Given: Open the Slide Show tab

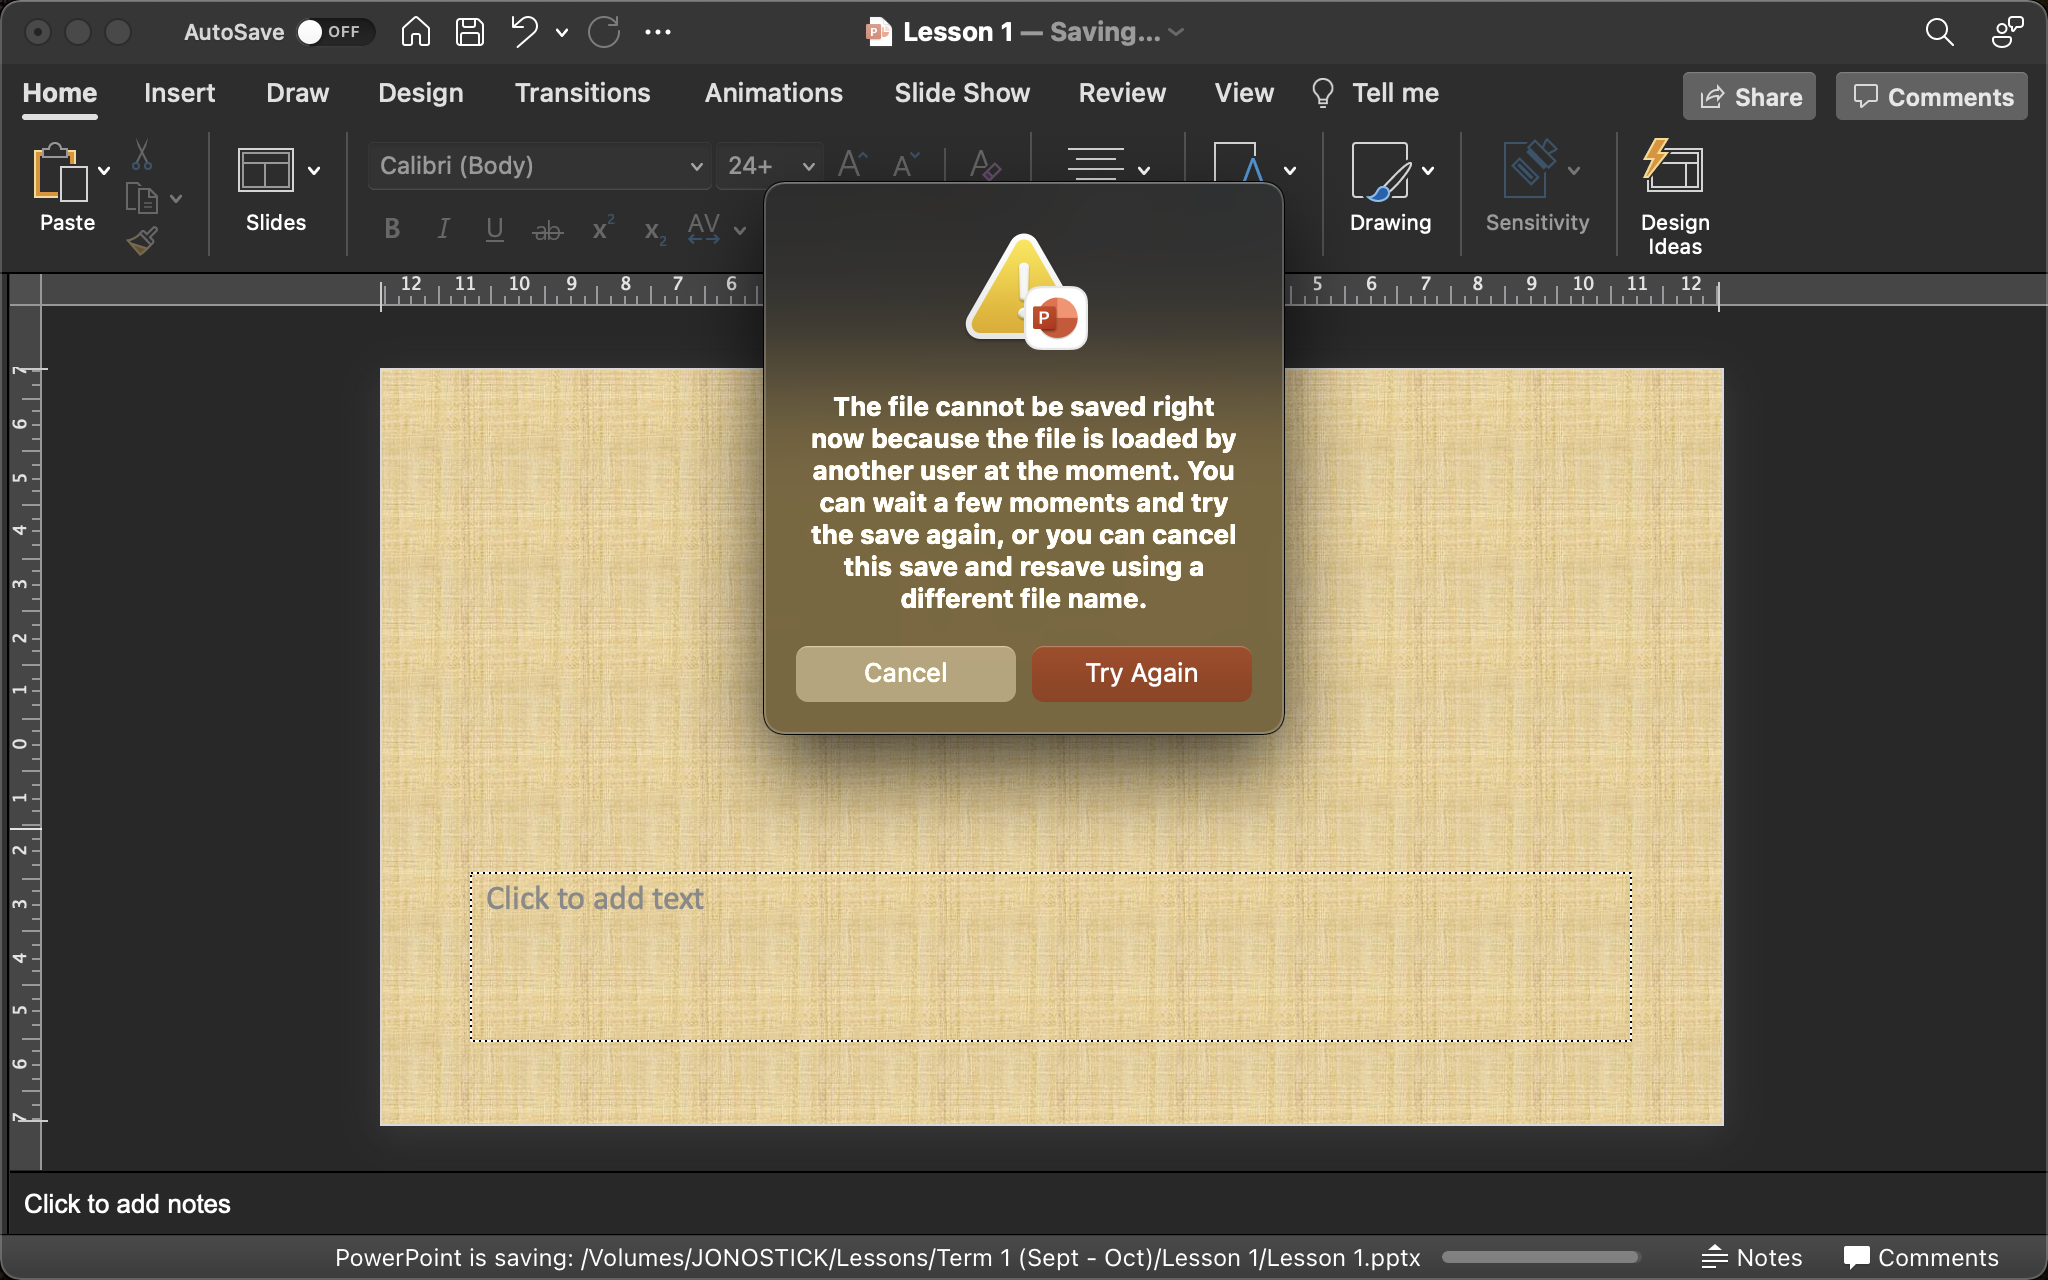Looking at the screenshot, I should (x=961, y=93).
